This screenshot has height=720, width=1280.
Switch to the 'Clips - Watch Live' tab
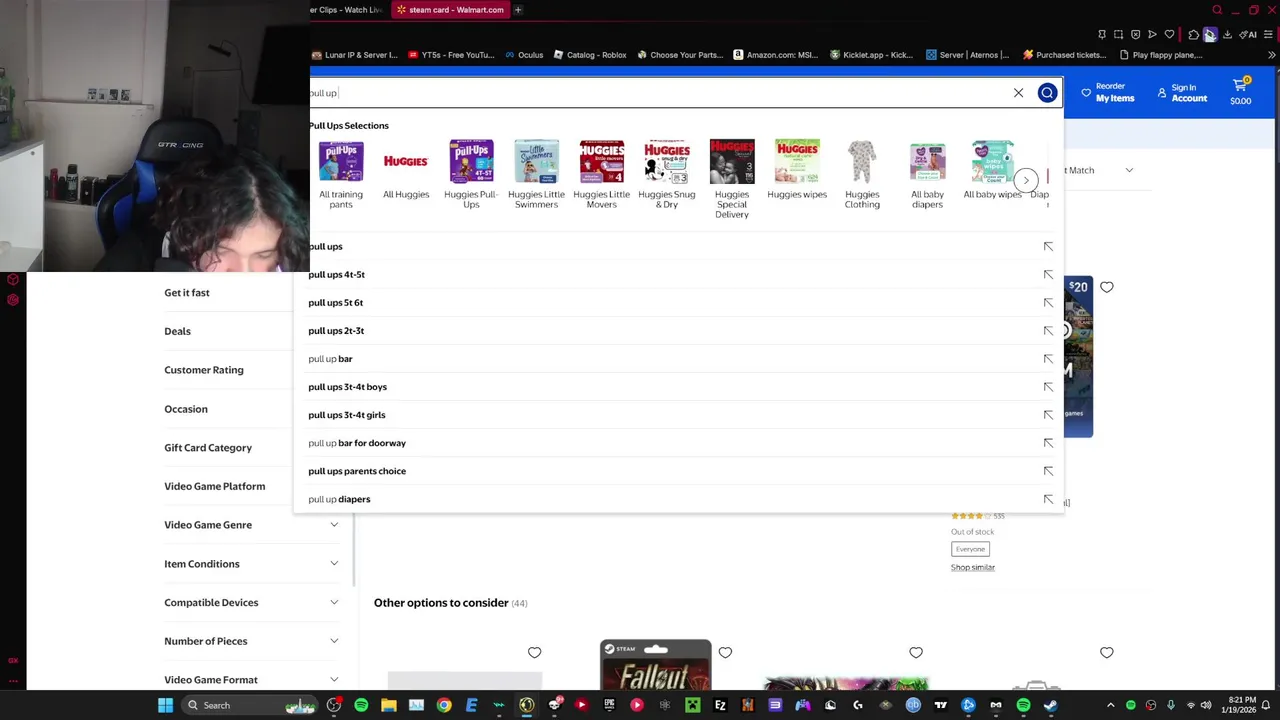346,10
